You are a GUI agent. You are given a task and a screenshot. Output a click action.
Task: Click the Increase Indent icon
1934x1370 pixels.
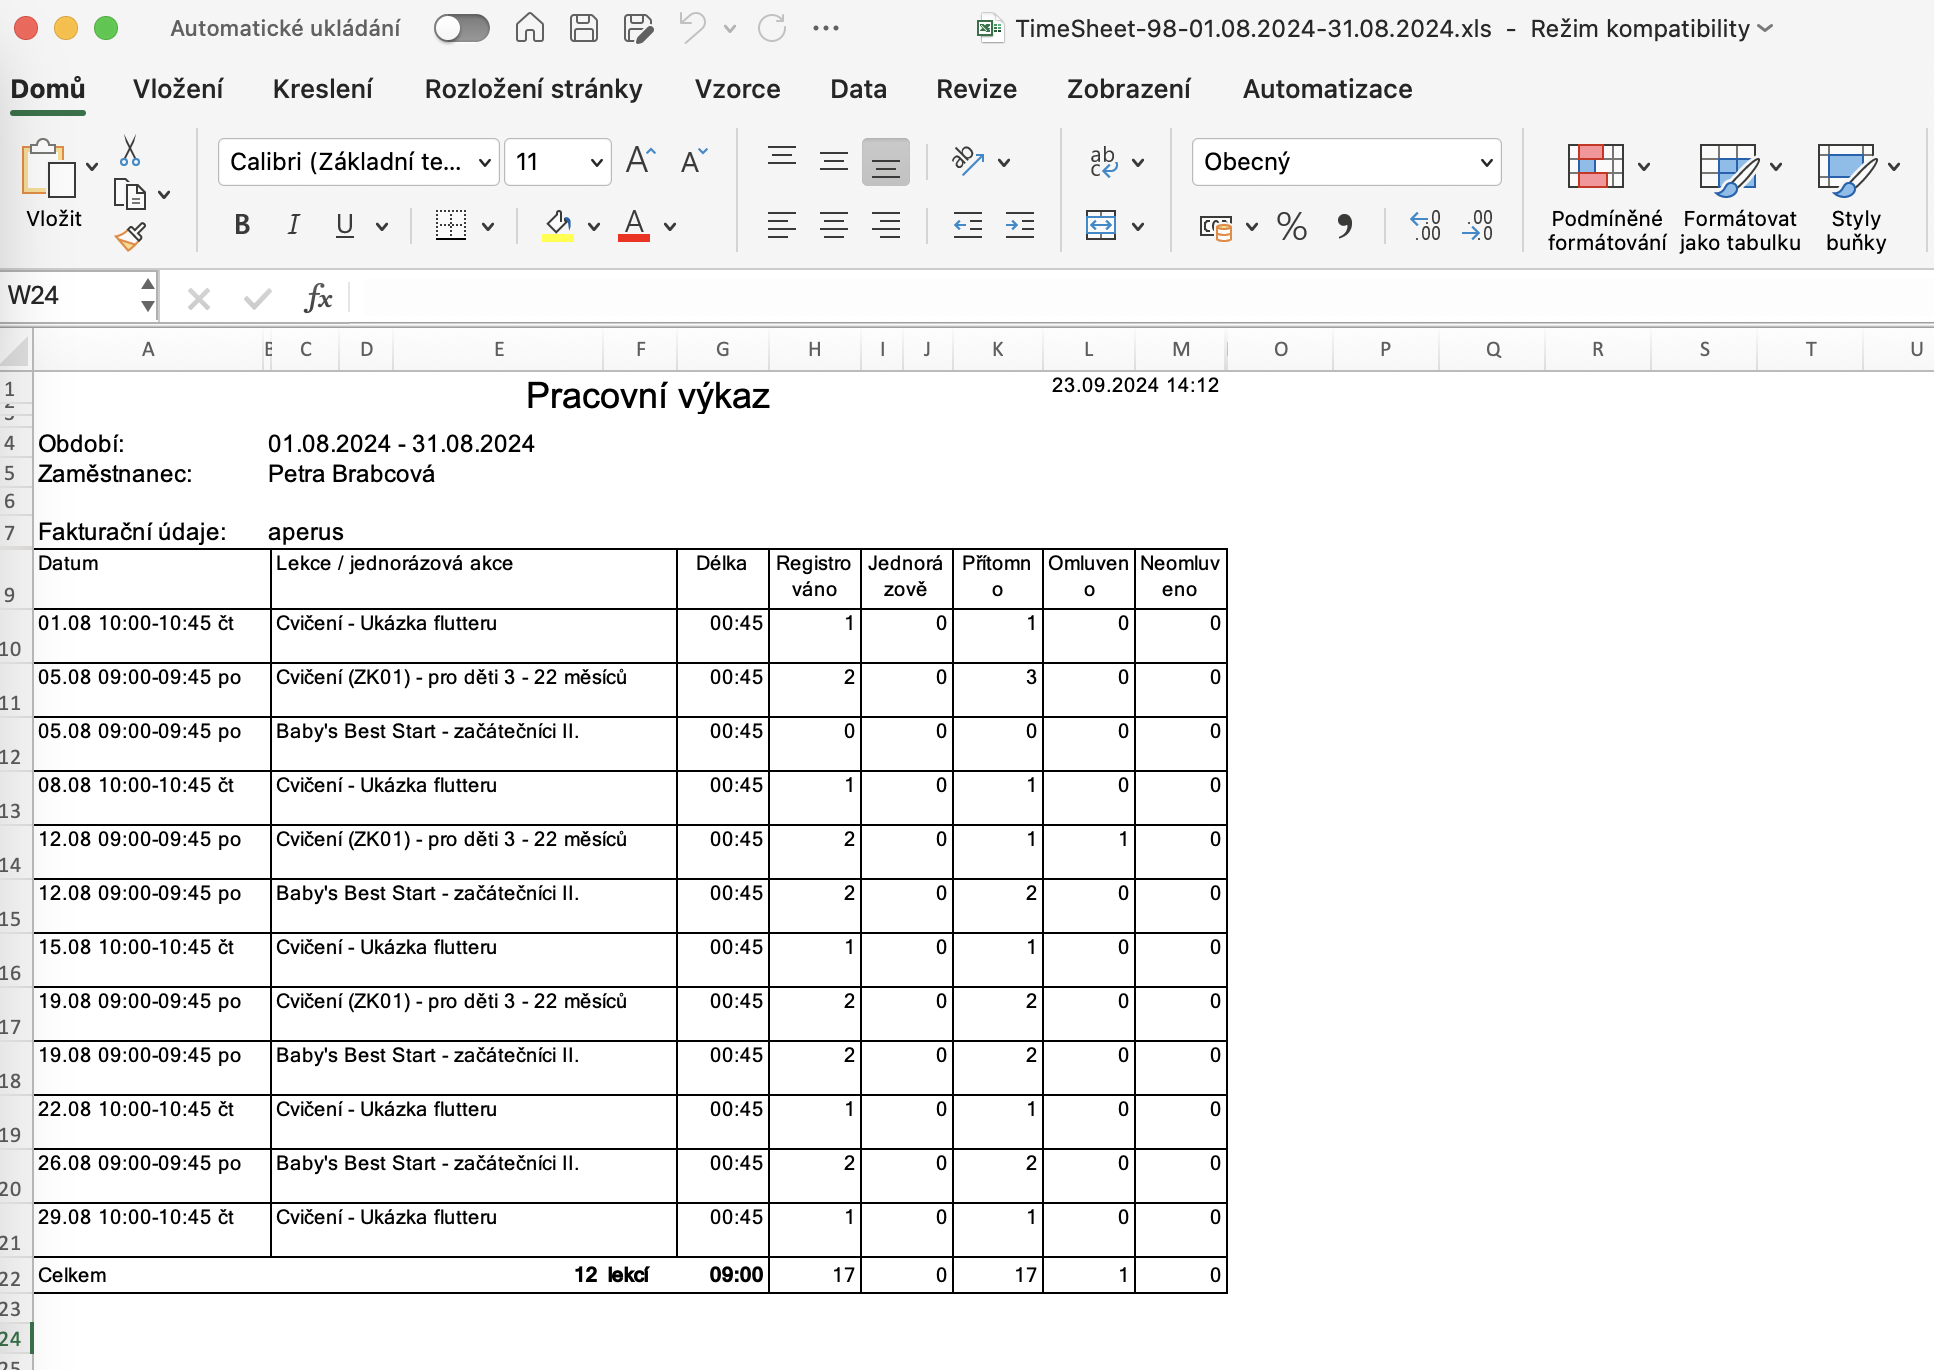(1019, 225)
